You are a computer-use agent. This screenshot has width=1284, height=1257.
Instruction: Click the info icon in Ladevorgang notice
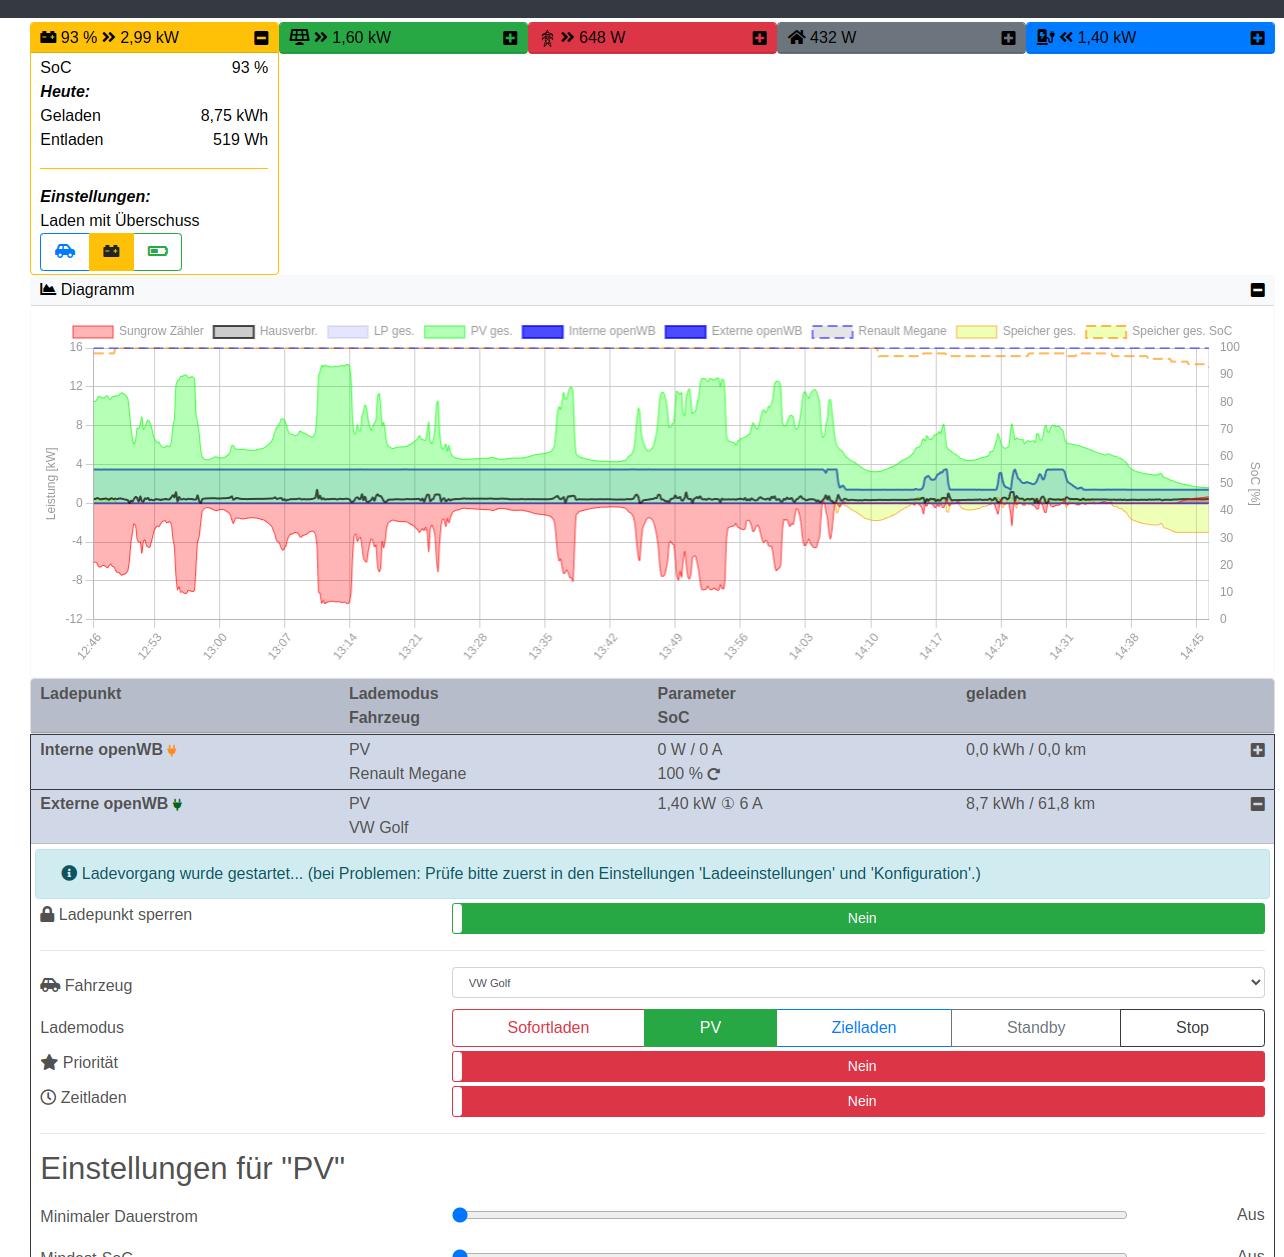click(x=69, y=873)
